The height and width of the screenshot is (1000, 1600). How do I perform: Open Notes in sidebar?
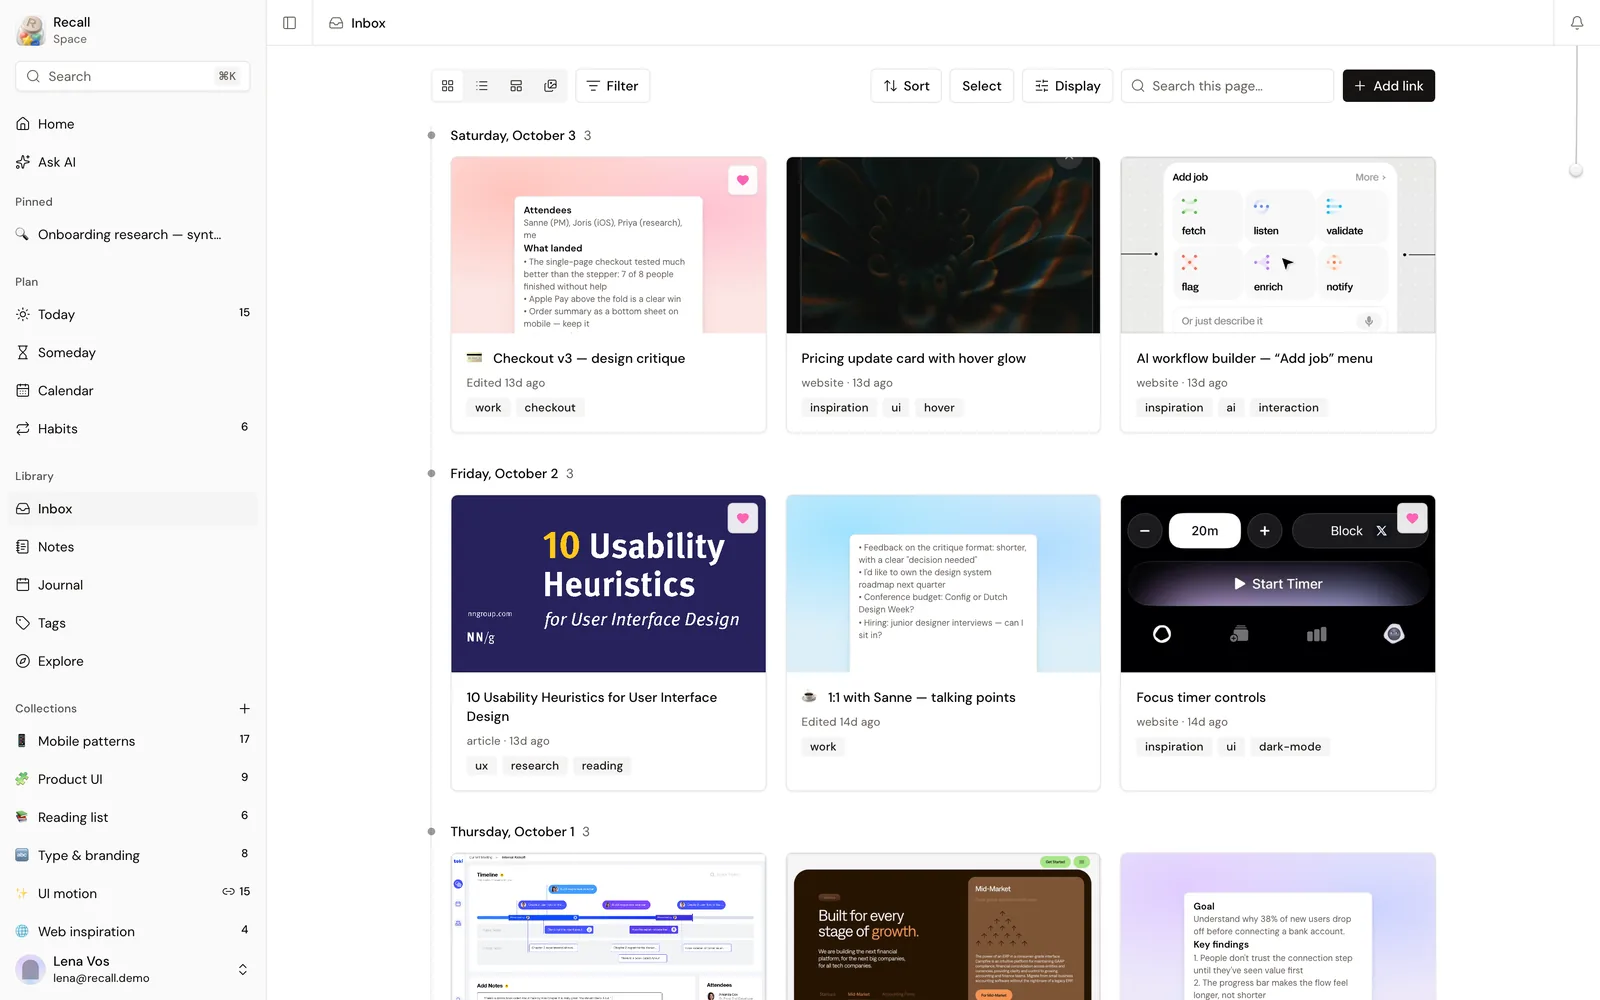[x=133, y=547]
